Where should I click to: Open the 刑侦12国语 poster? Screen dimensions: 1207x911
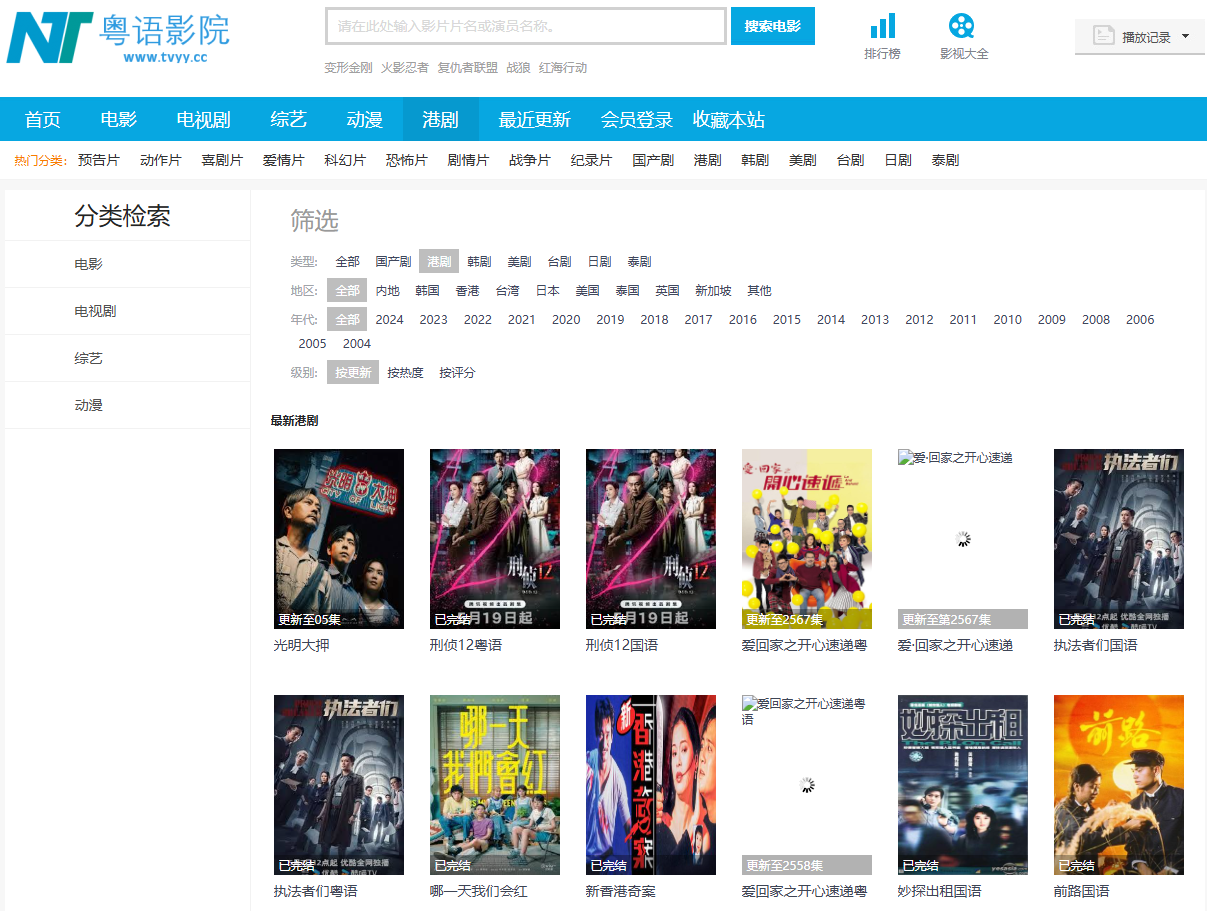pos(651,539)
